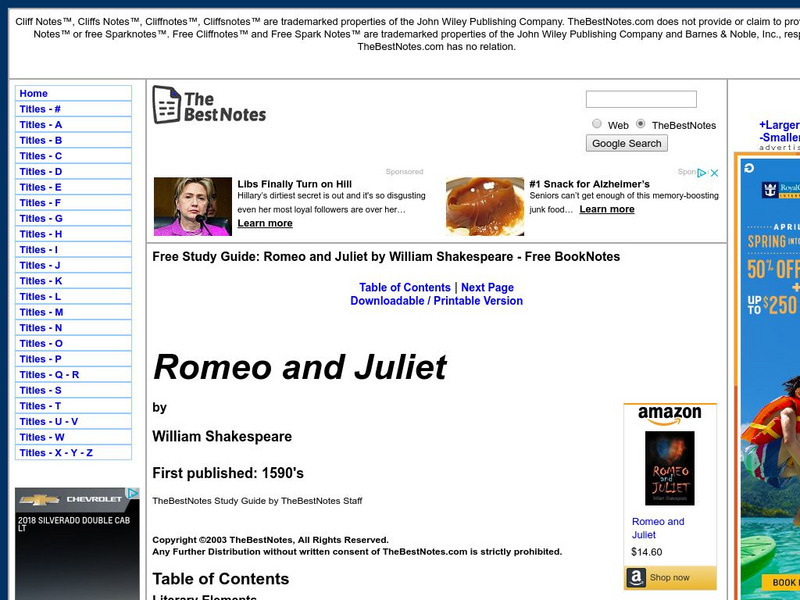Go to Titles - G list
800x600 pixels.
click(x=73, y=218)
